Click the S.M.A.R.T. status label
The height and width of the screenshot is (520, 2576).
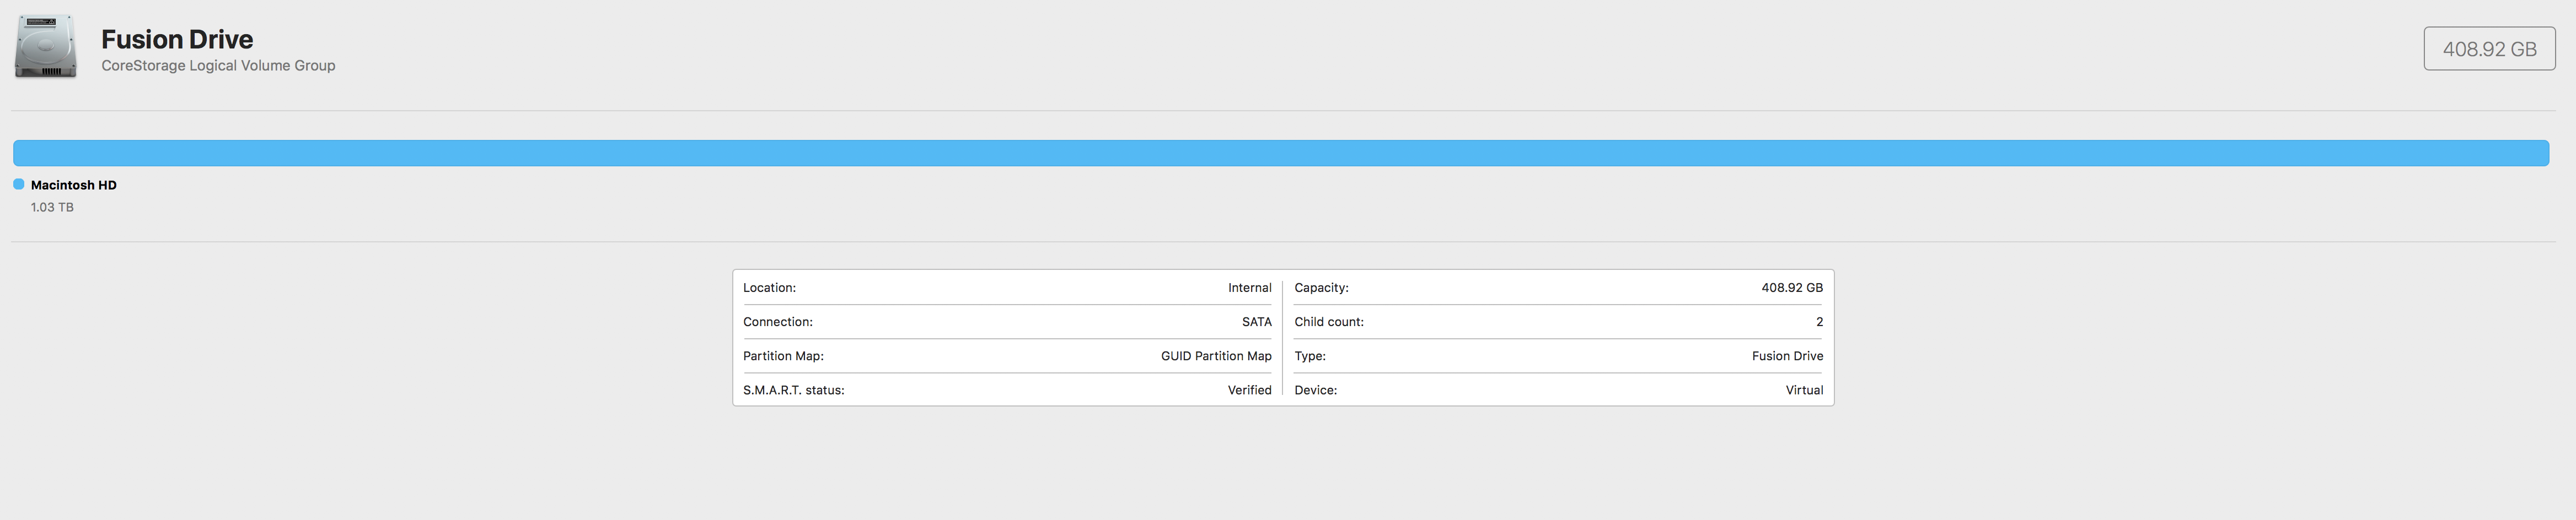pyautogui.click(x=794, y=390)
